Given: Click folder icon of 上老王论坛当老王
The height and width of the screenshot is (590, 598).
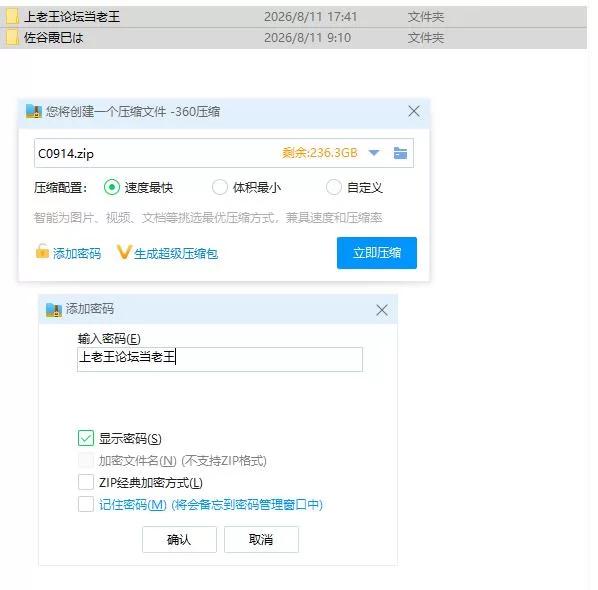Looking at the screenshot, I should pos(12,16).
